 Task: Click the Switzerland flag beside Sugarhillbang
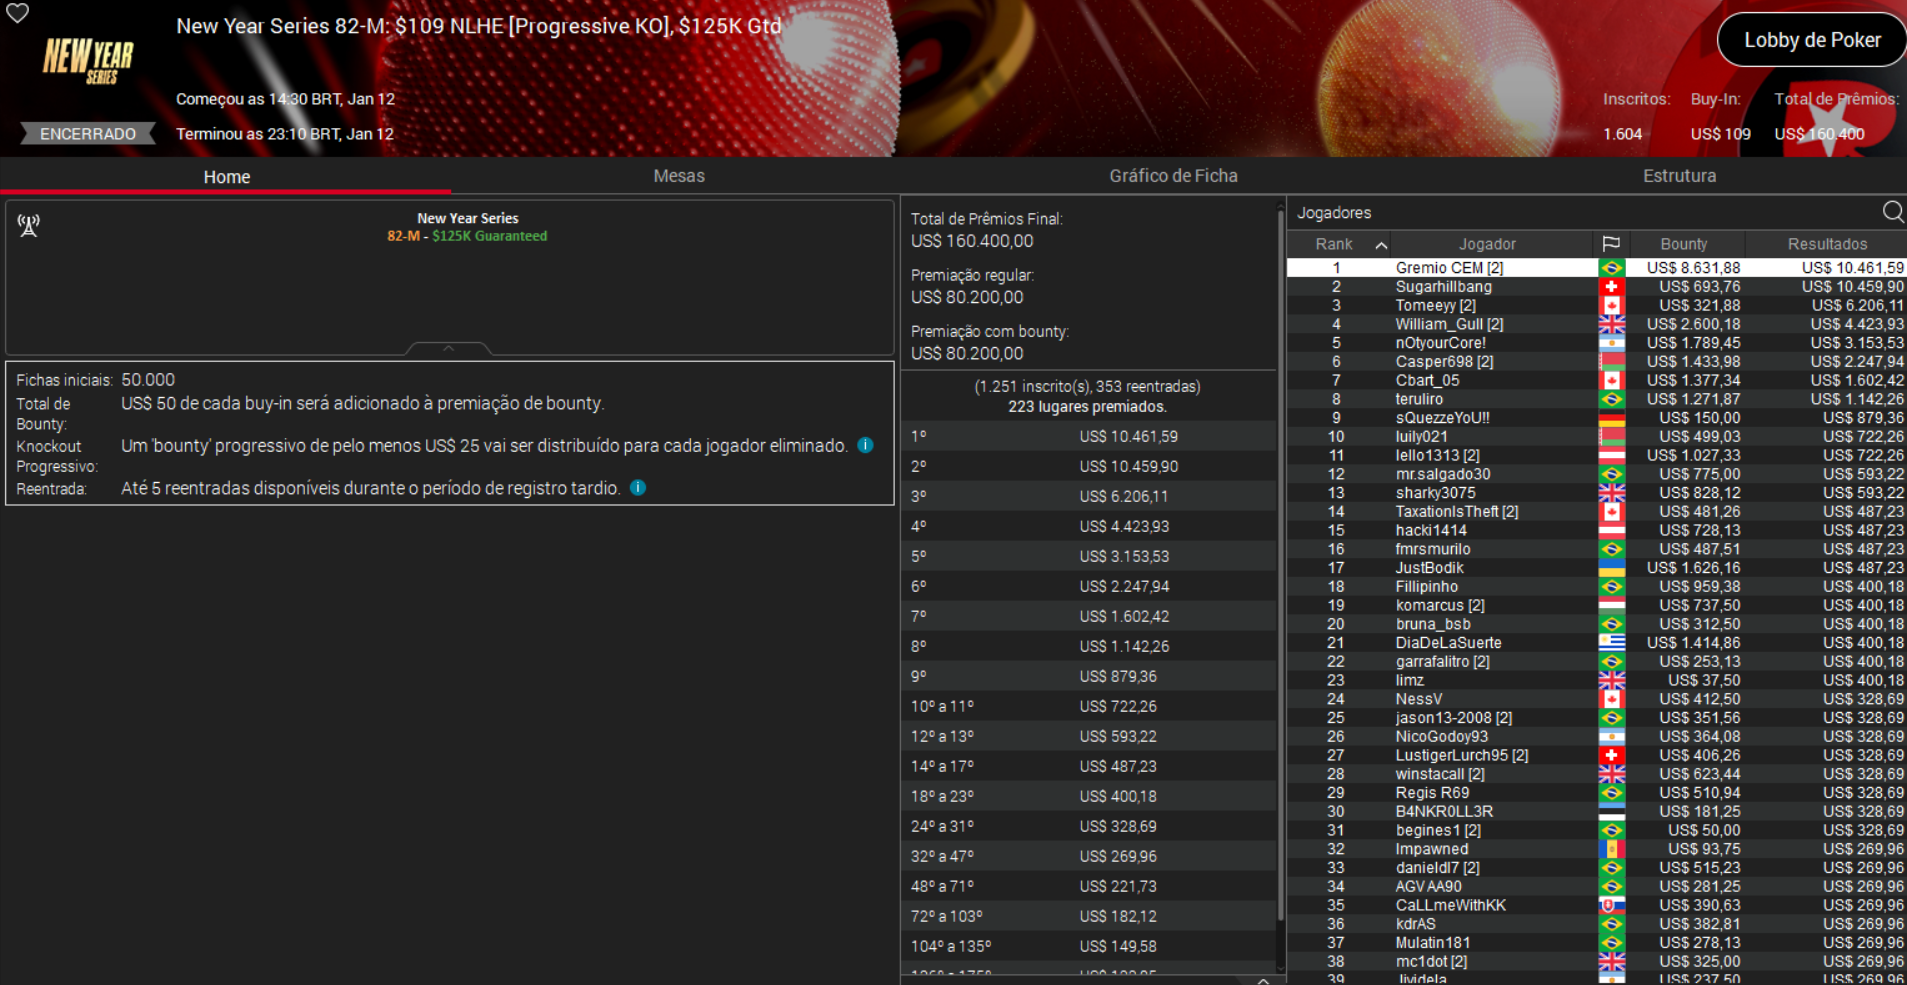tap(1611, 286)
